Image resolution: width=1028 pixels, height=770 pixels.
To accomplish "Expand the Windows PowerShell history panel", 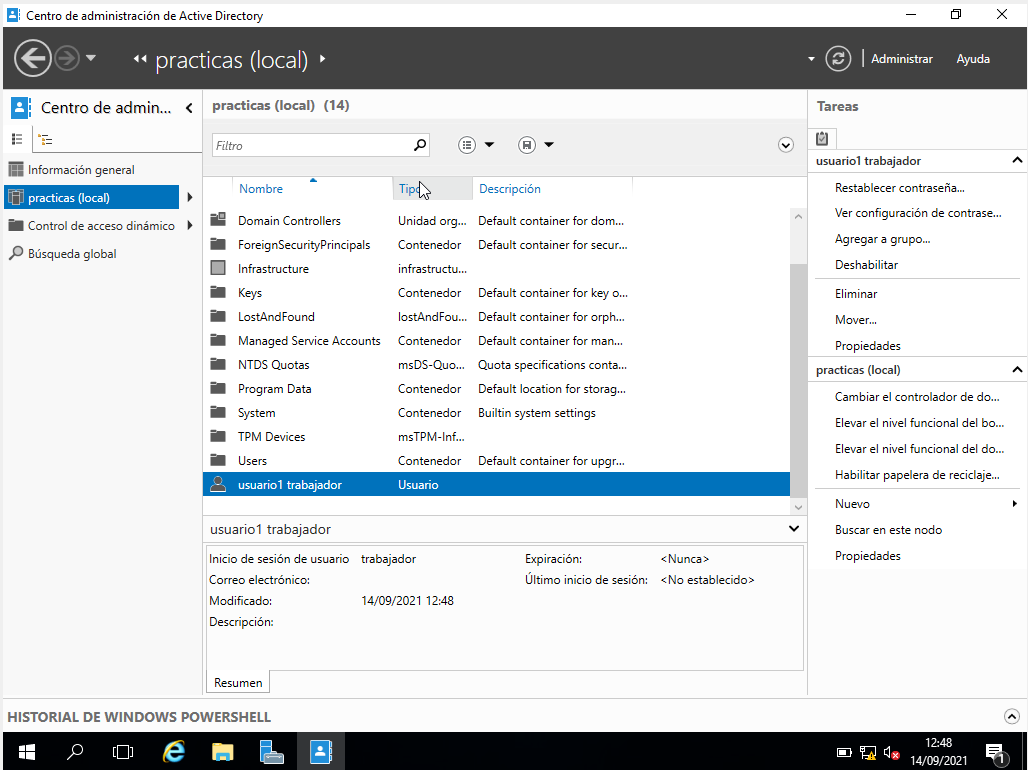I will [1011, 717].
